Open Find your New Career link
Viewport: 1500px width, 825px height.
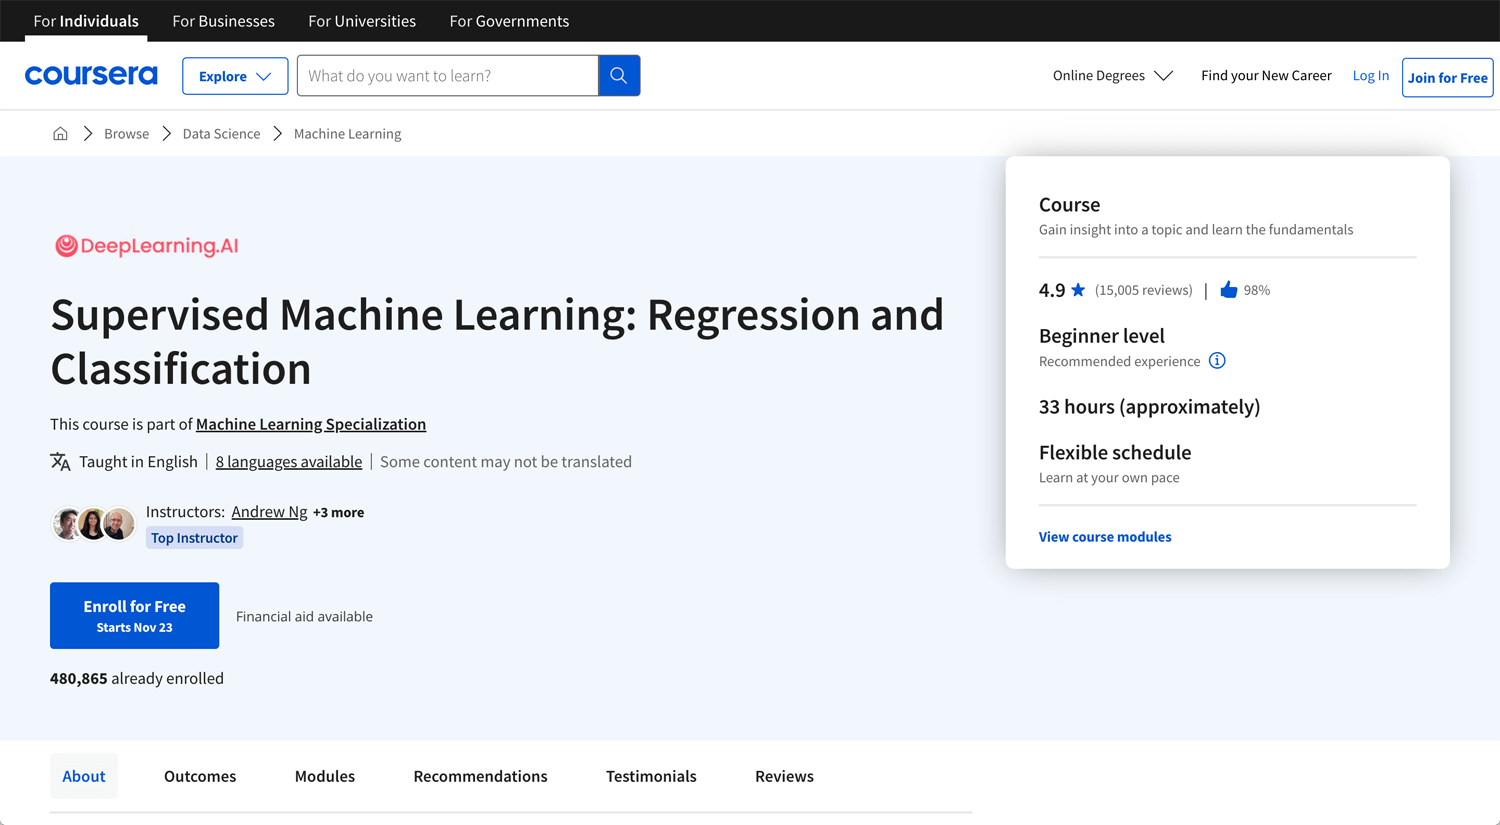tap(1266, 76)
